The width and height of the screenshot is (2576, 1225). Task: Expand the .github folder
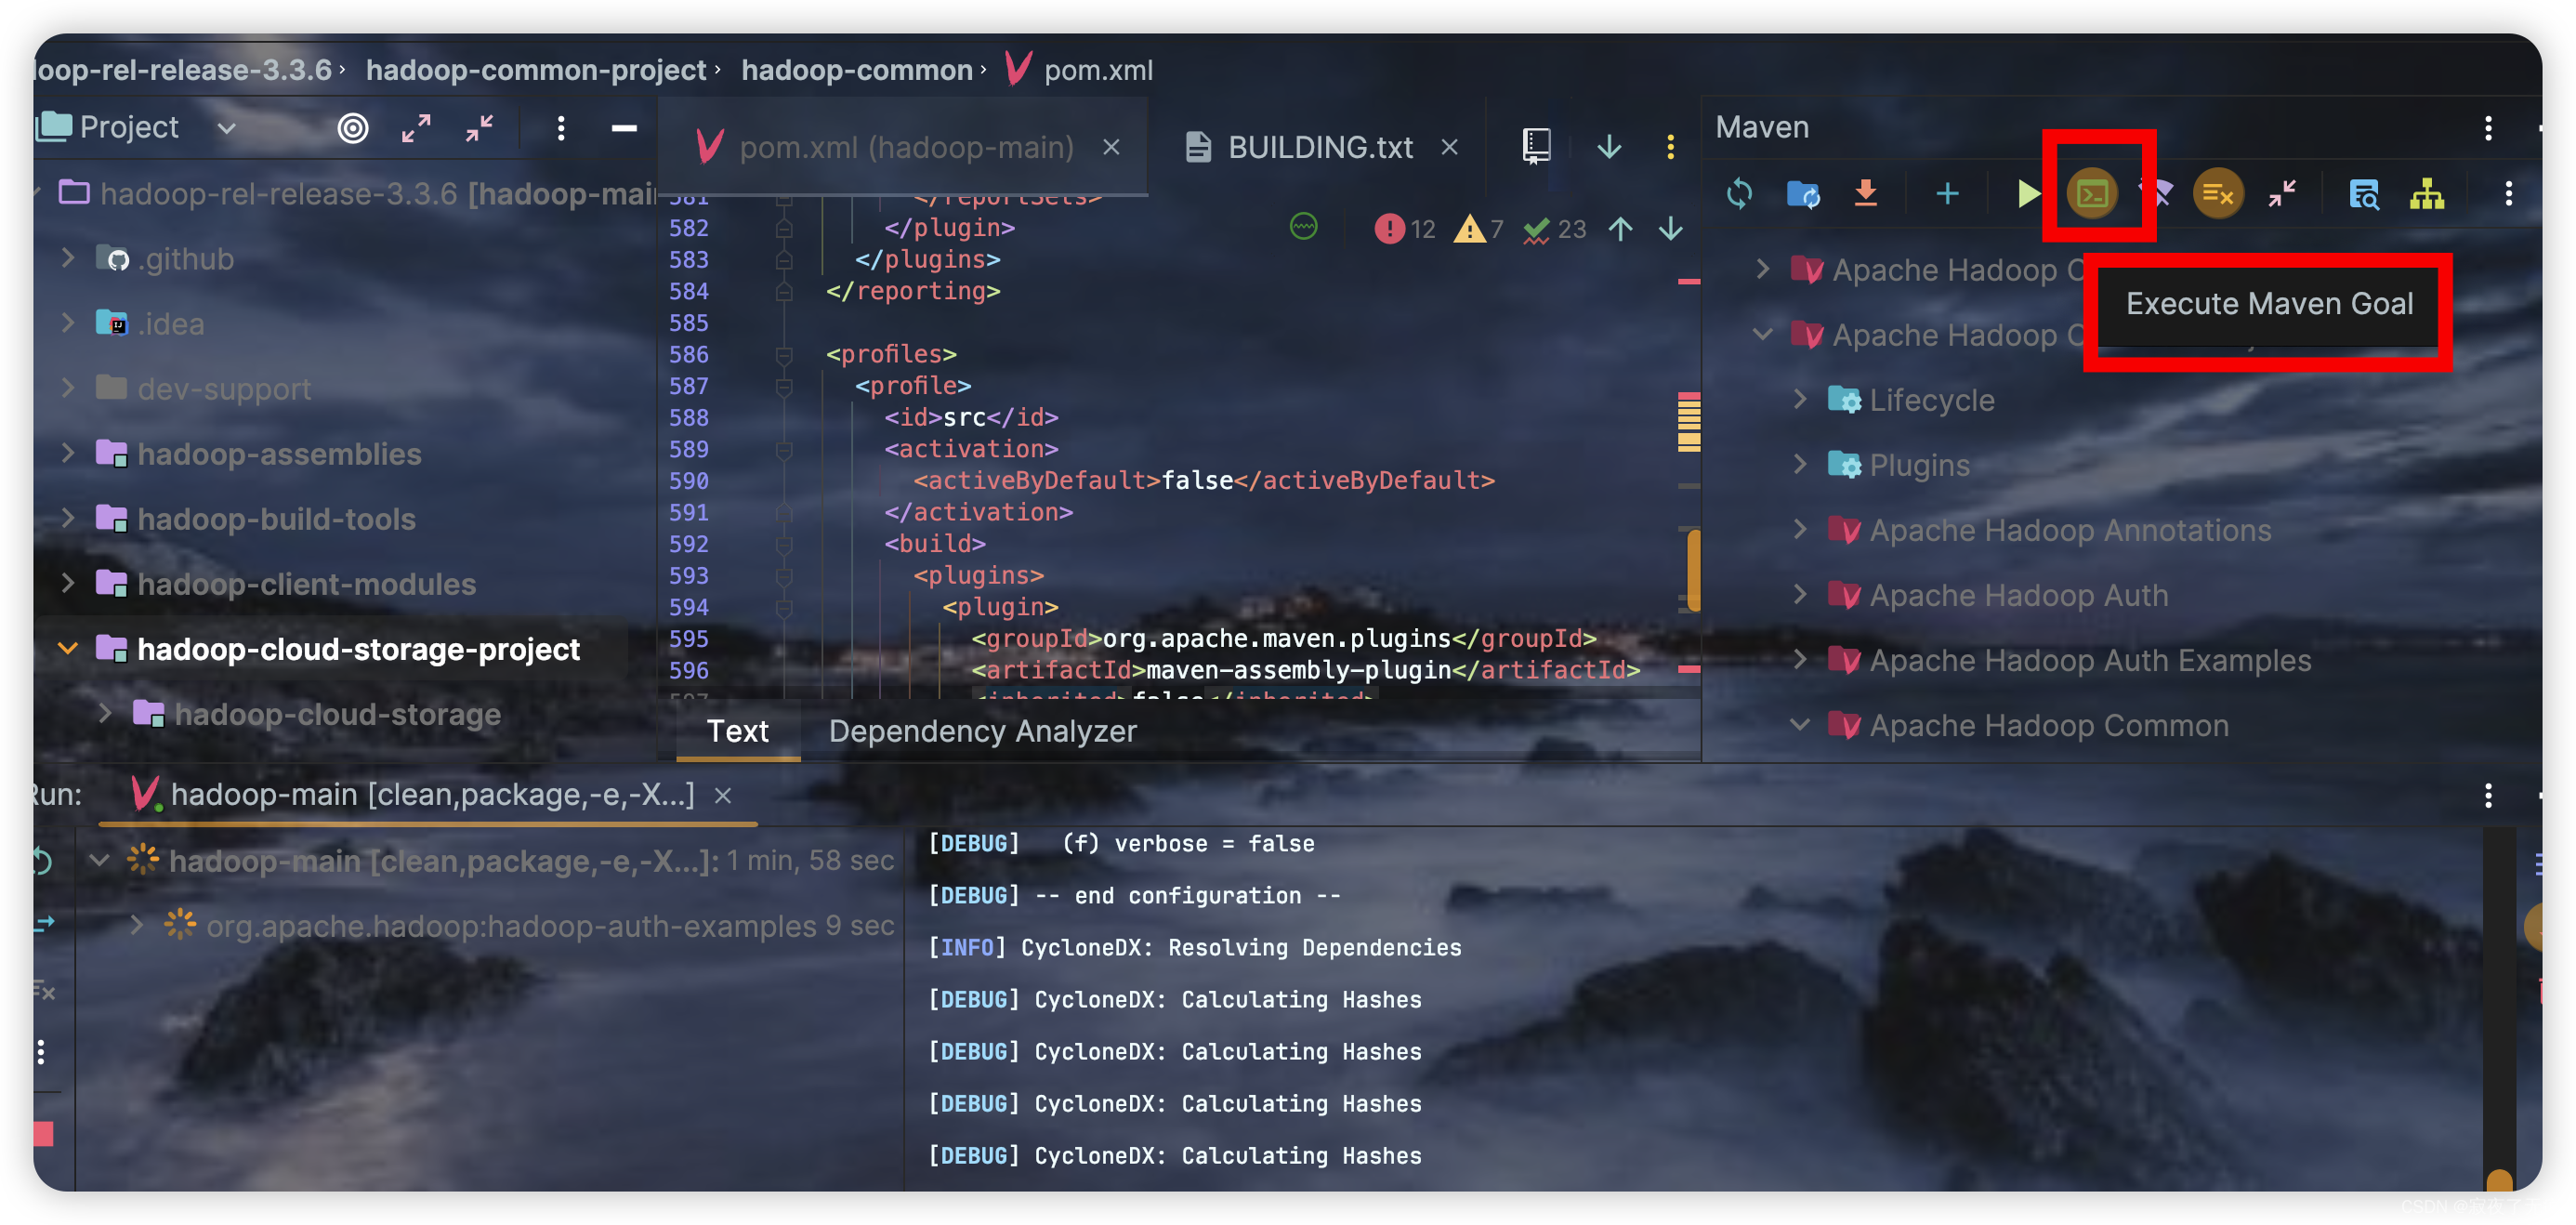tap(68, 259)
